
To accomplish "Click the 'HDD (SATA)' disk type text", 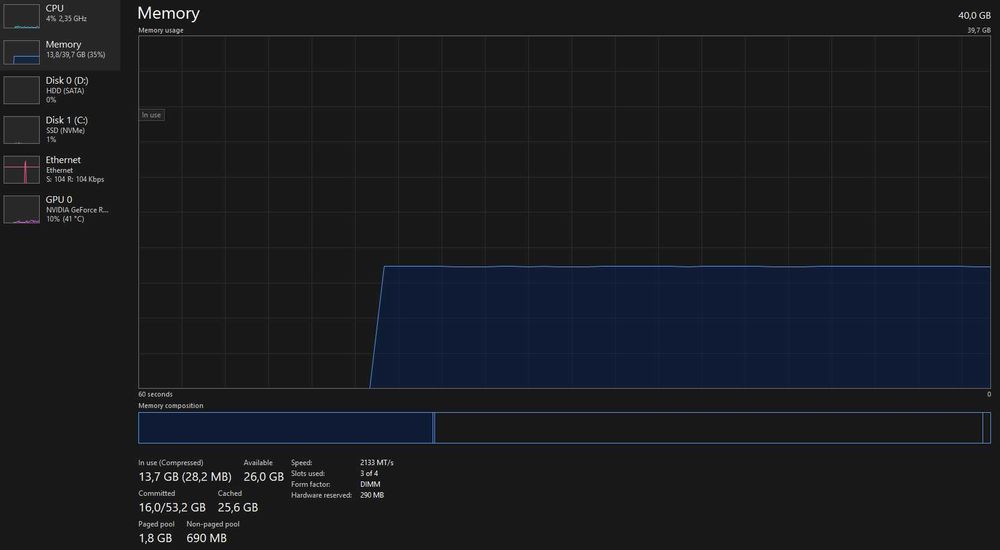I will click(x=65, y=91).
